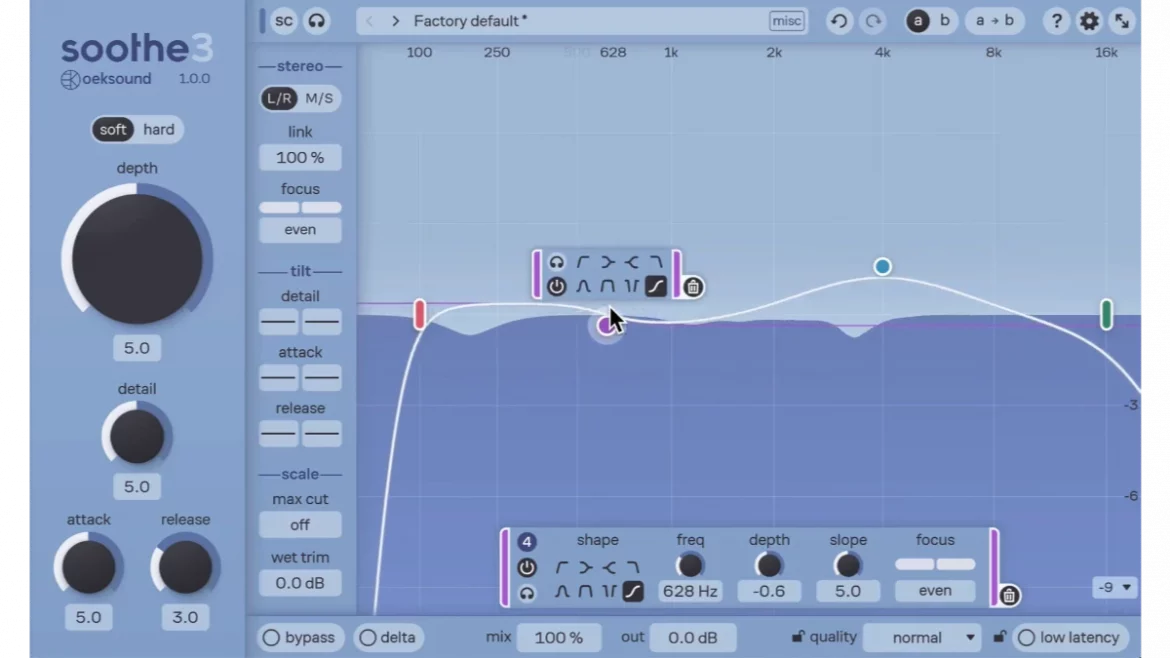Copy A to B state
This screenshot has height=658, width=1170.
click(995, 21)
